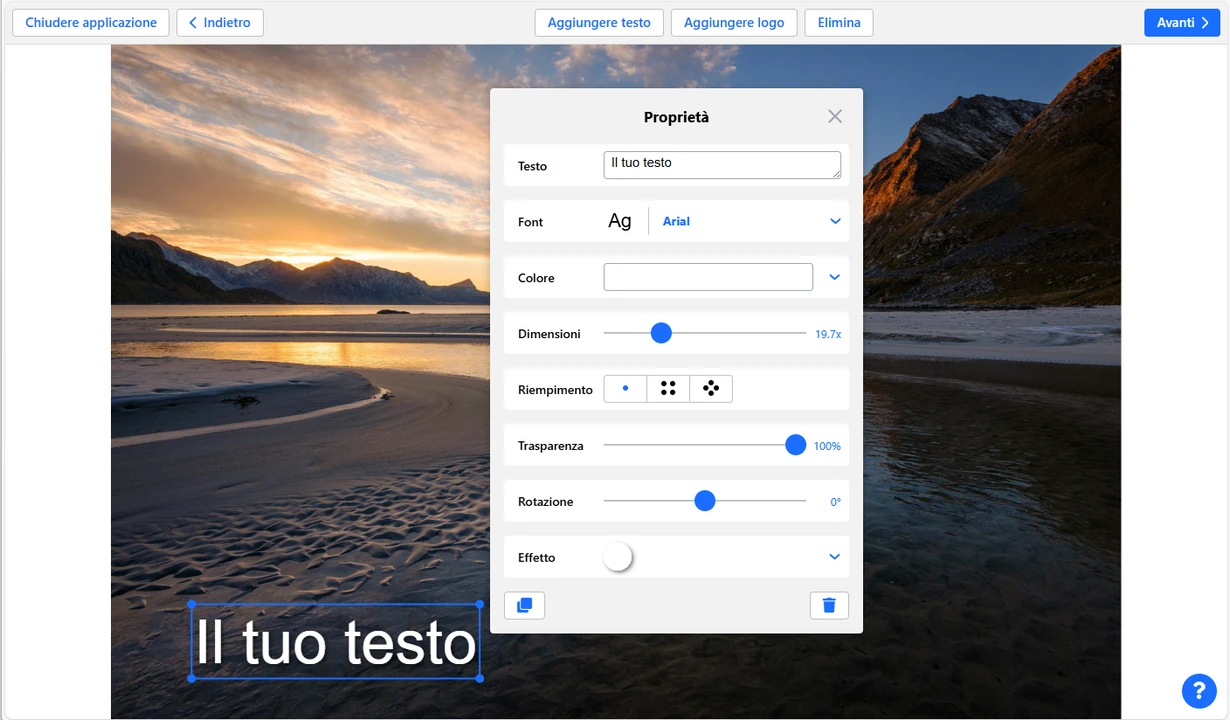Proceed with the Avanti button
This screenshot has height=720, width=1230.
pyautogui.click(x=1182, y=23)
